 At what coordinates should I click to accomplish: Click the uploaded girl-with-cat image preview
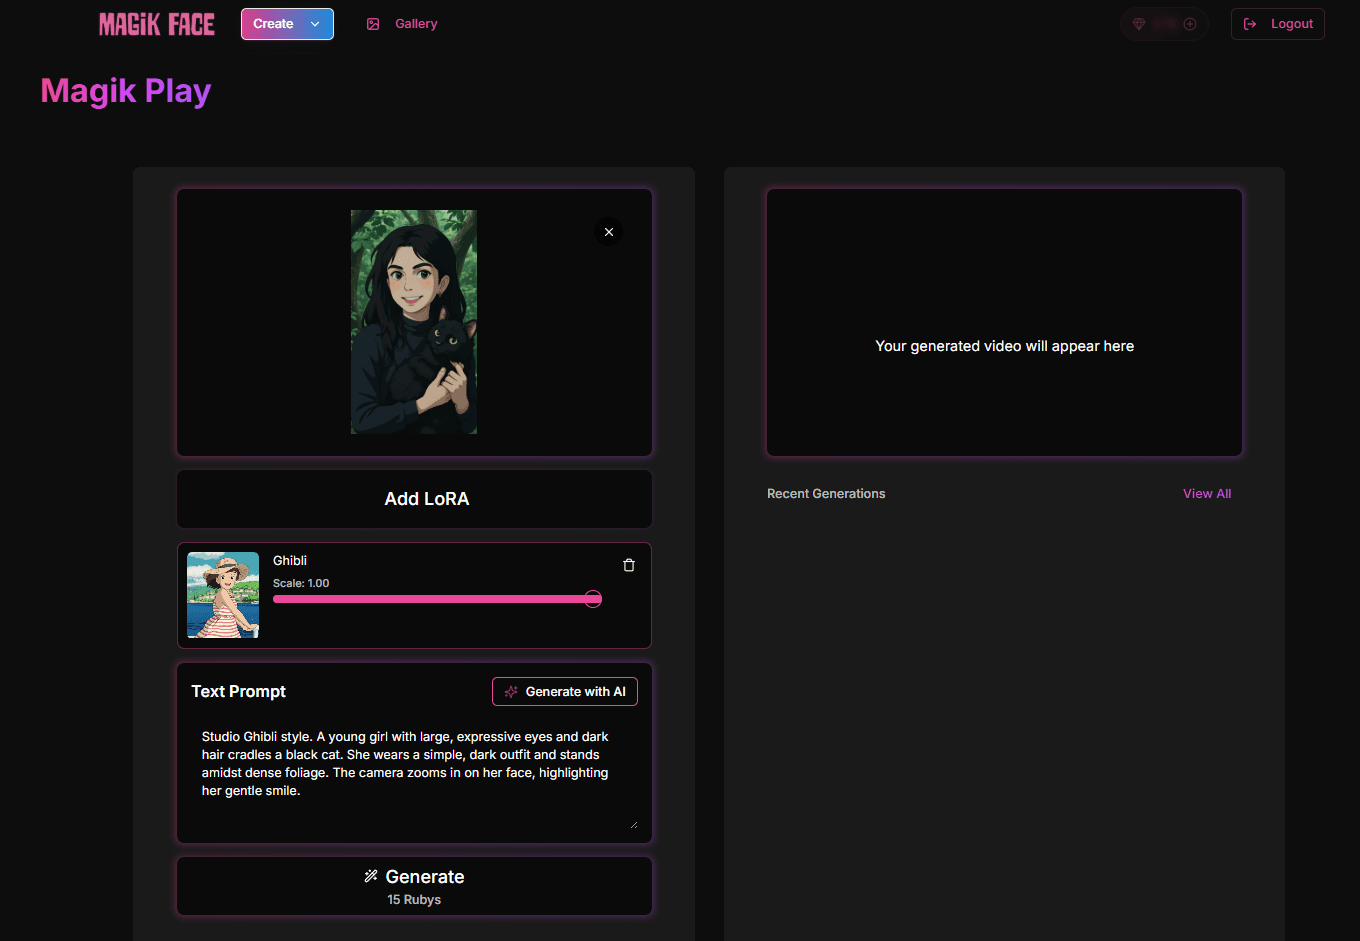[414, 322]
